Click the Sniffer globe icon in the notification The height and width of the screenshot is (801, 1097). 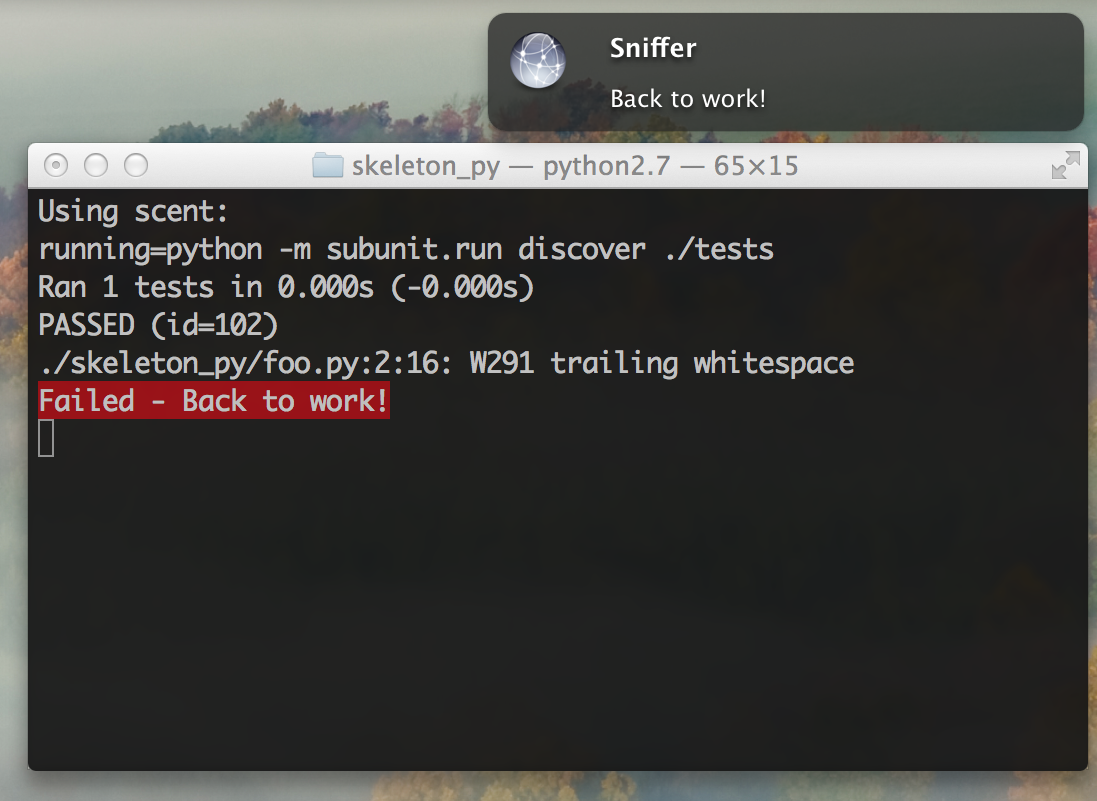tap(538, 60)
